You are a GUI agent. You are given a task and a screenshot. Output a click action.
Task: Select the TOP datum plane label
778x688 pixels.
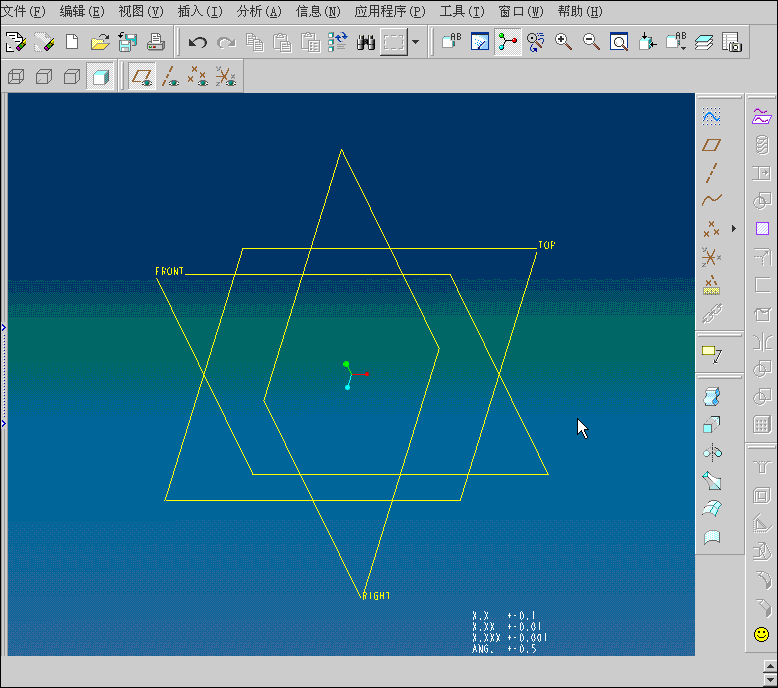[x=547, y=245]
